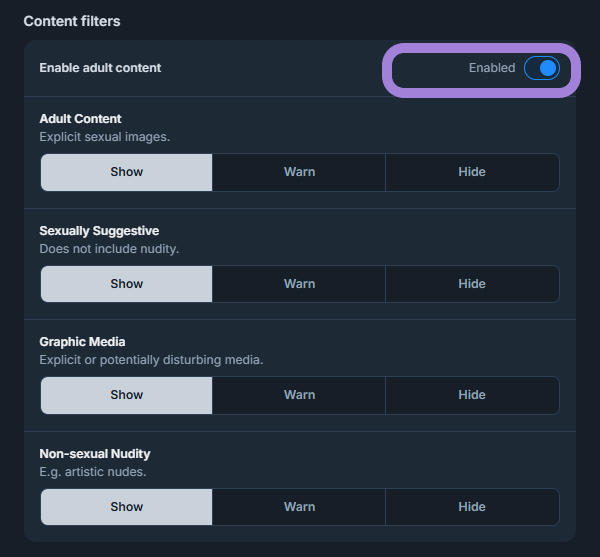The height and width of the screenshot is (557, 600).
Task: Click the Graphic Media section title
Action: click(82, 342)
